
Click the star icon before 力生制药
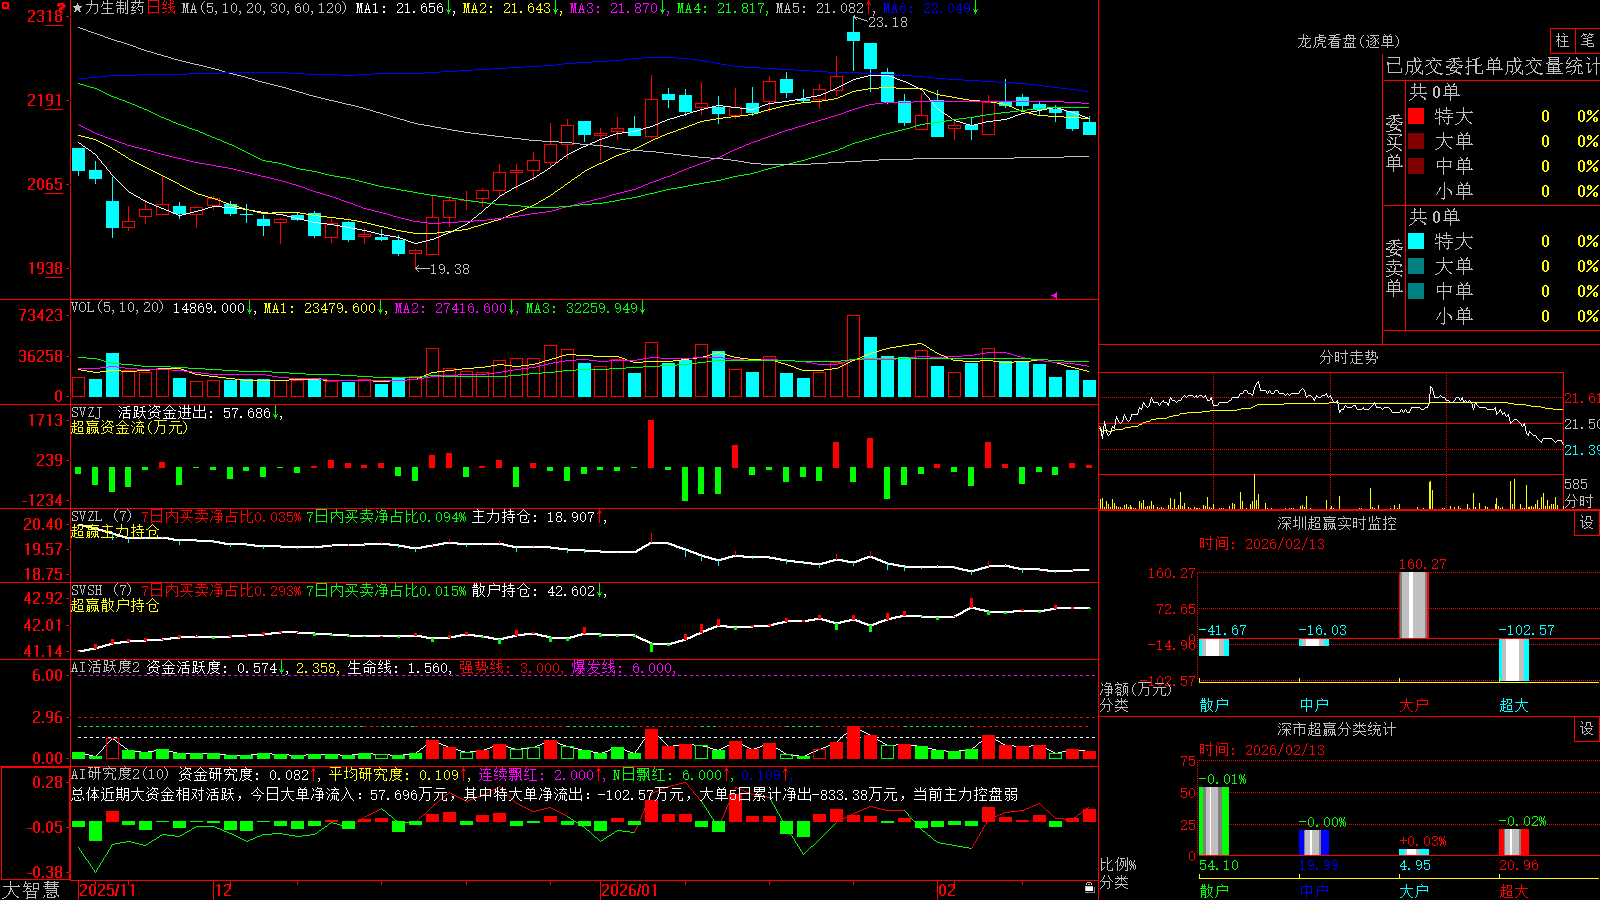click(78, 8)
